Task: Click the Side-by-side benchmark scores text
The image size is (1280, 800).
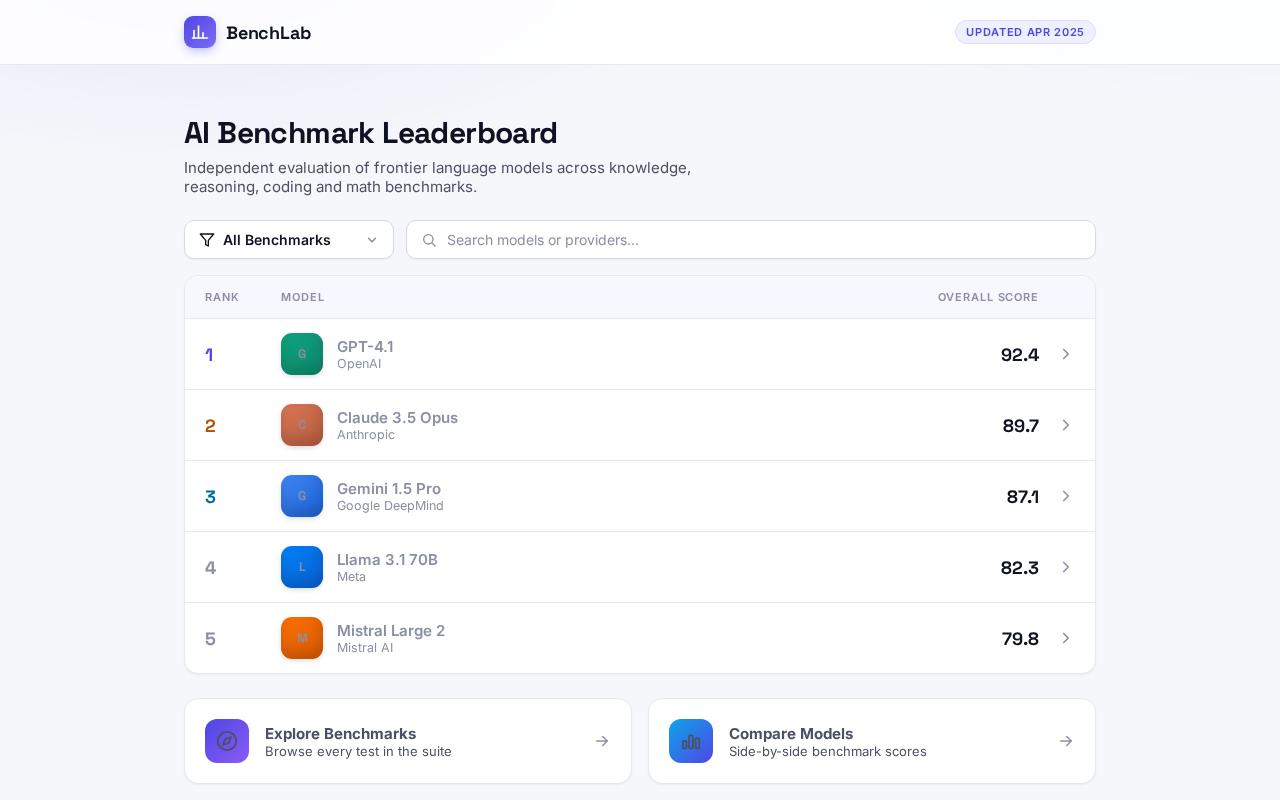Action: tap(828, 751)
